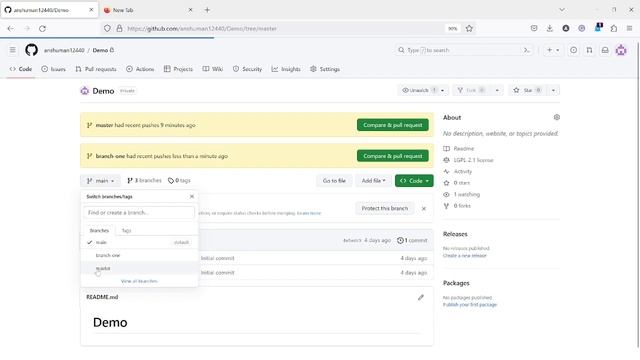Open README.md file header link

point(102,298)
